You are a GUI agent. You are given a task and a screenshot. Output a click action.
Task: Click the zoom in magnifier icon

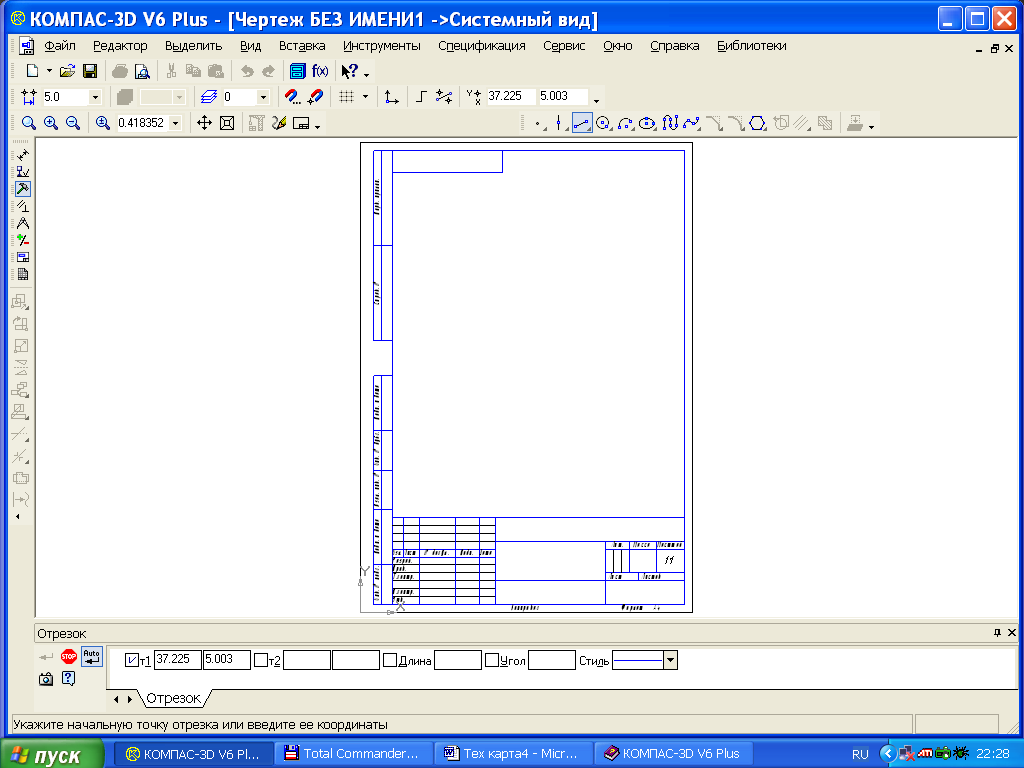tap(50, 123)
